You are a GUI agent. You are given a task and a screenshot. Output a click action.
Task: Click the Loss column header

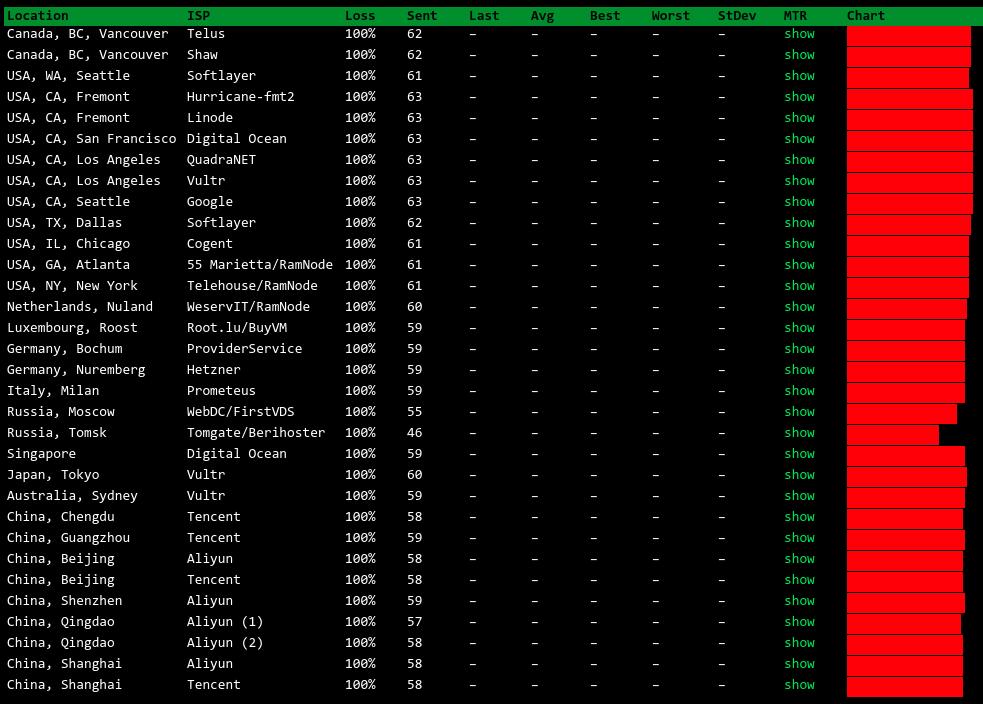(360, 16)
